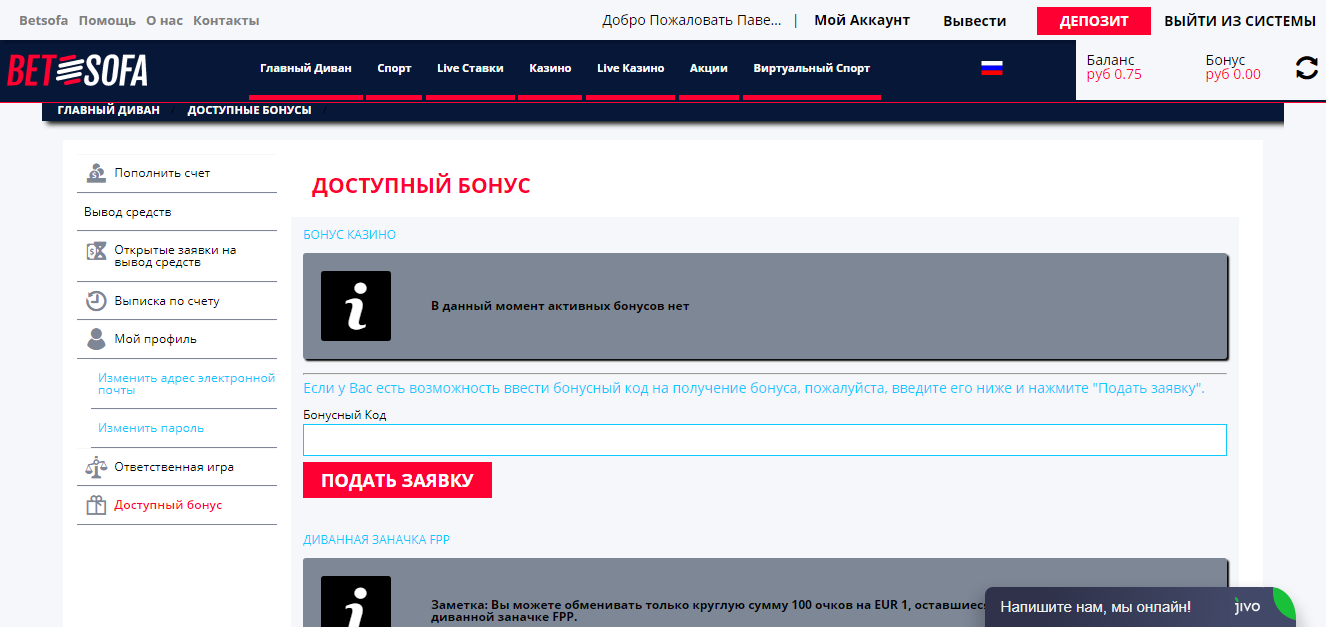The width and height of the screenshot is (1326, 627).
Task: Click the ДОСТУПНЫЕ БОНУСЫ breadcrumb
Action: coord(249,110)
